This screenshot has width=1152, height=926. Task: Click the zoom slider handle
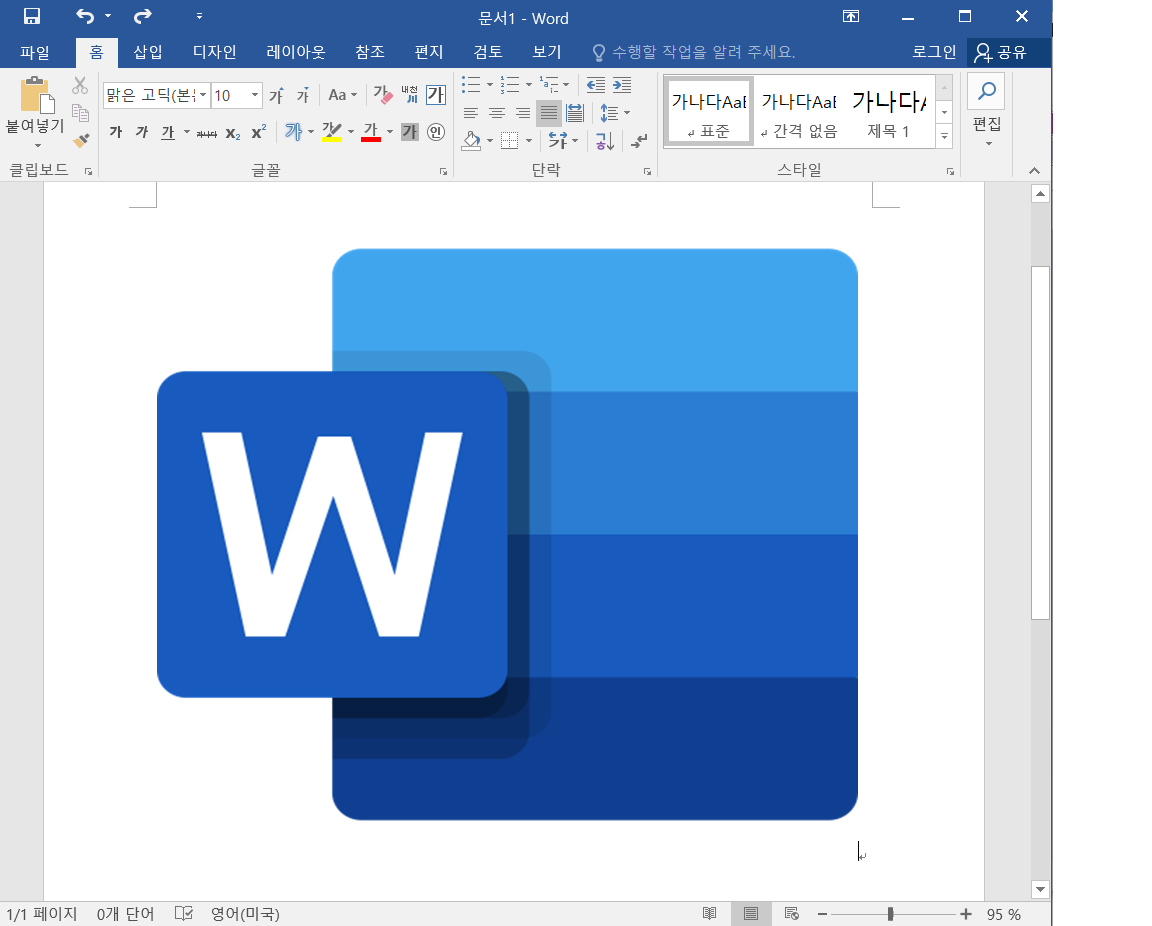pos(890,914)
